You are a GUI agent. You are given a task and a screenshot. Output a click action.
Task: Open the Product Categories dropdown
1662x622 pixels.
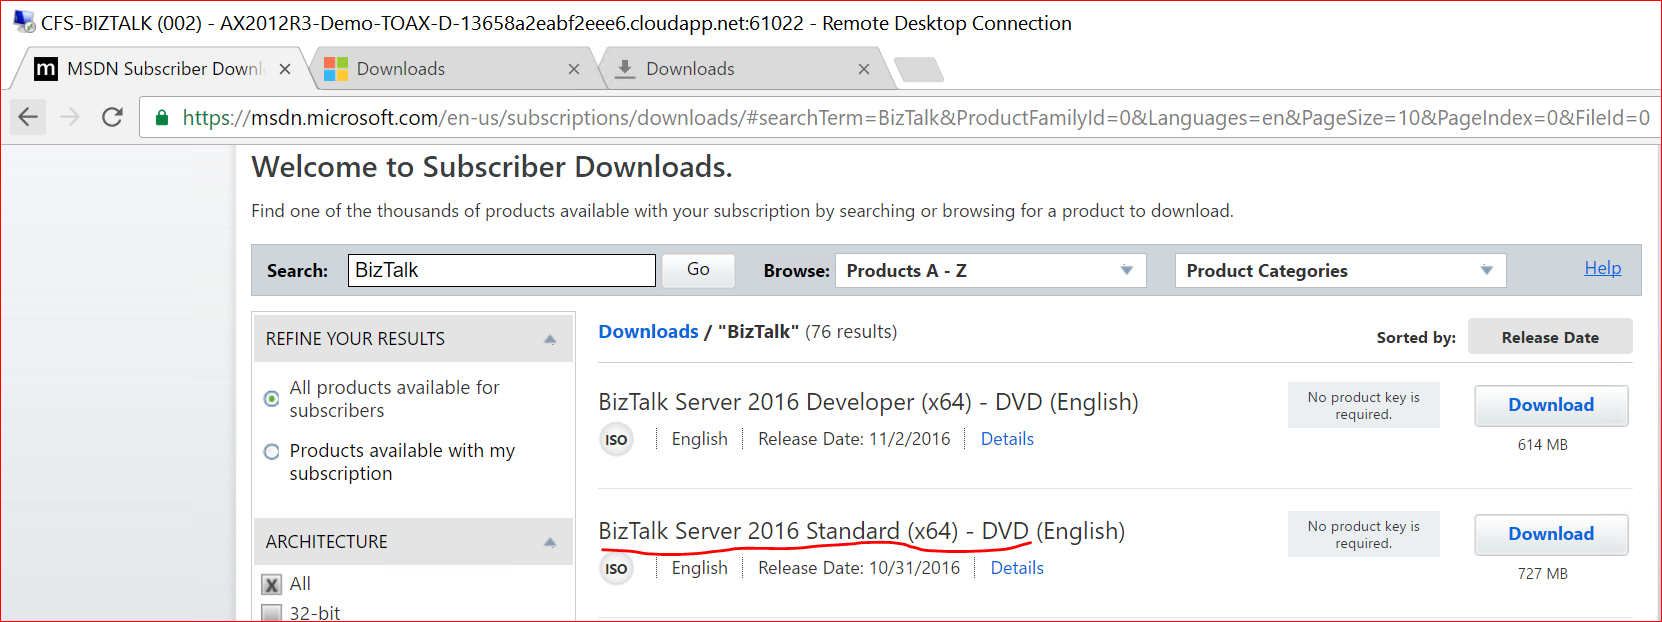click(1339, 271)
